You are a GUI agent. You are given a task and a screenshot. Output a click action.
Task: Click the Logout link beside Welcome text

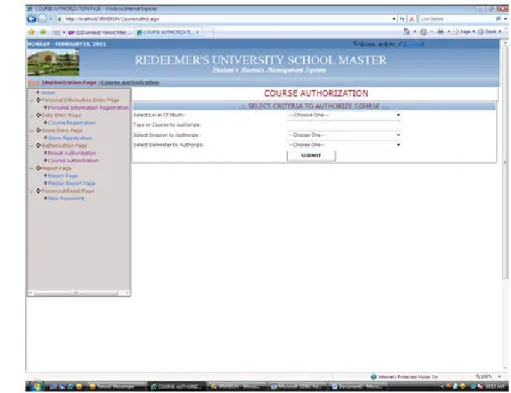pyautogui.click(x=414, y=44)
